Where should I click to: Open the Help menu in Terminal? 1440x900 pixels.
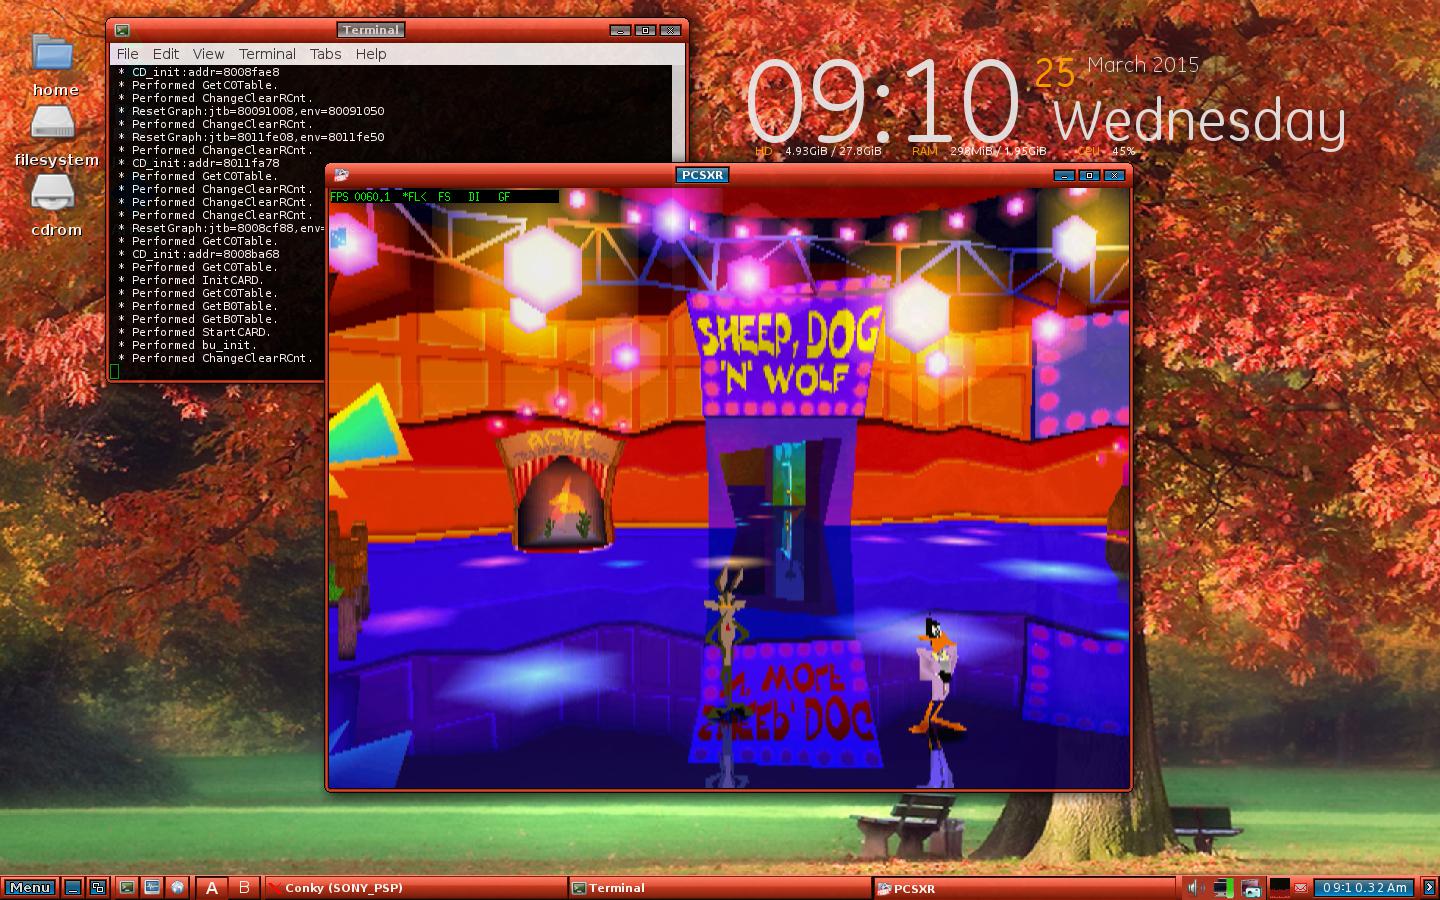[371, 54]
